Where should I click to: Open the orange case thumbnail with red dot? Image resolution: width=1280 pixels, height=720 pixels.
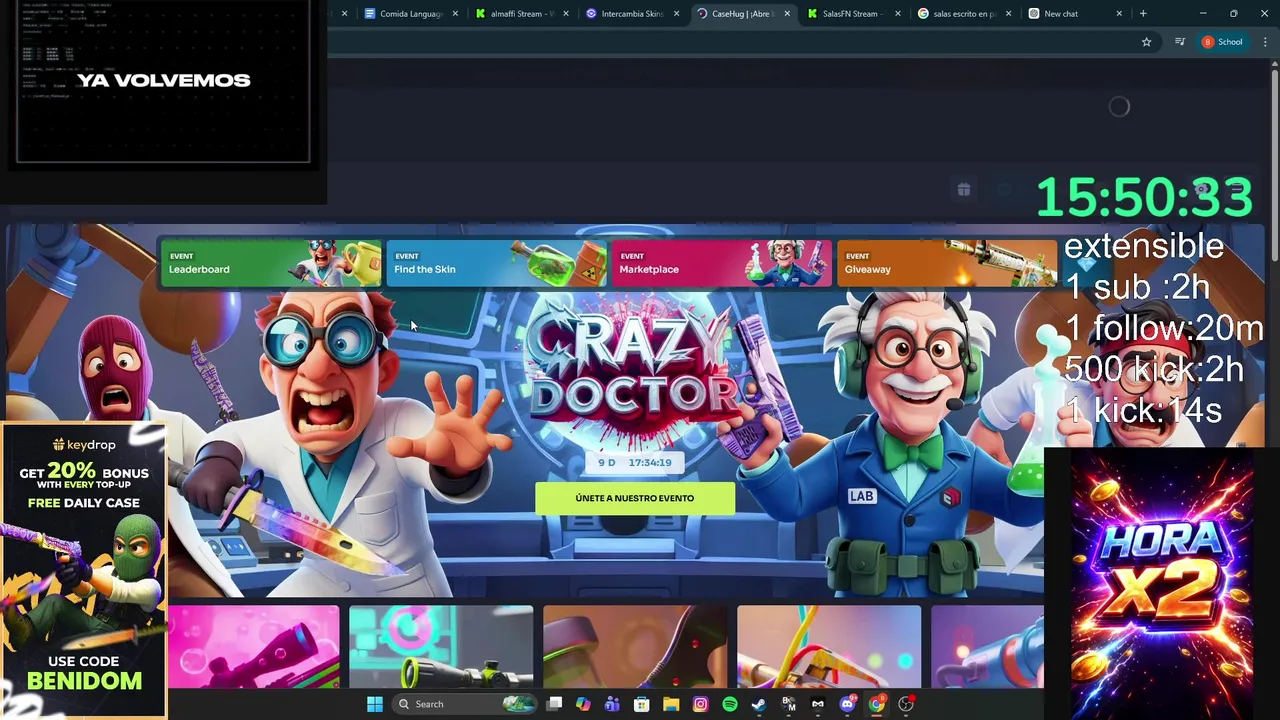click(x=635, y=647)
